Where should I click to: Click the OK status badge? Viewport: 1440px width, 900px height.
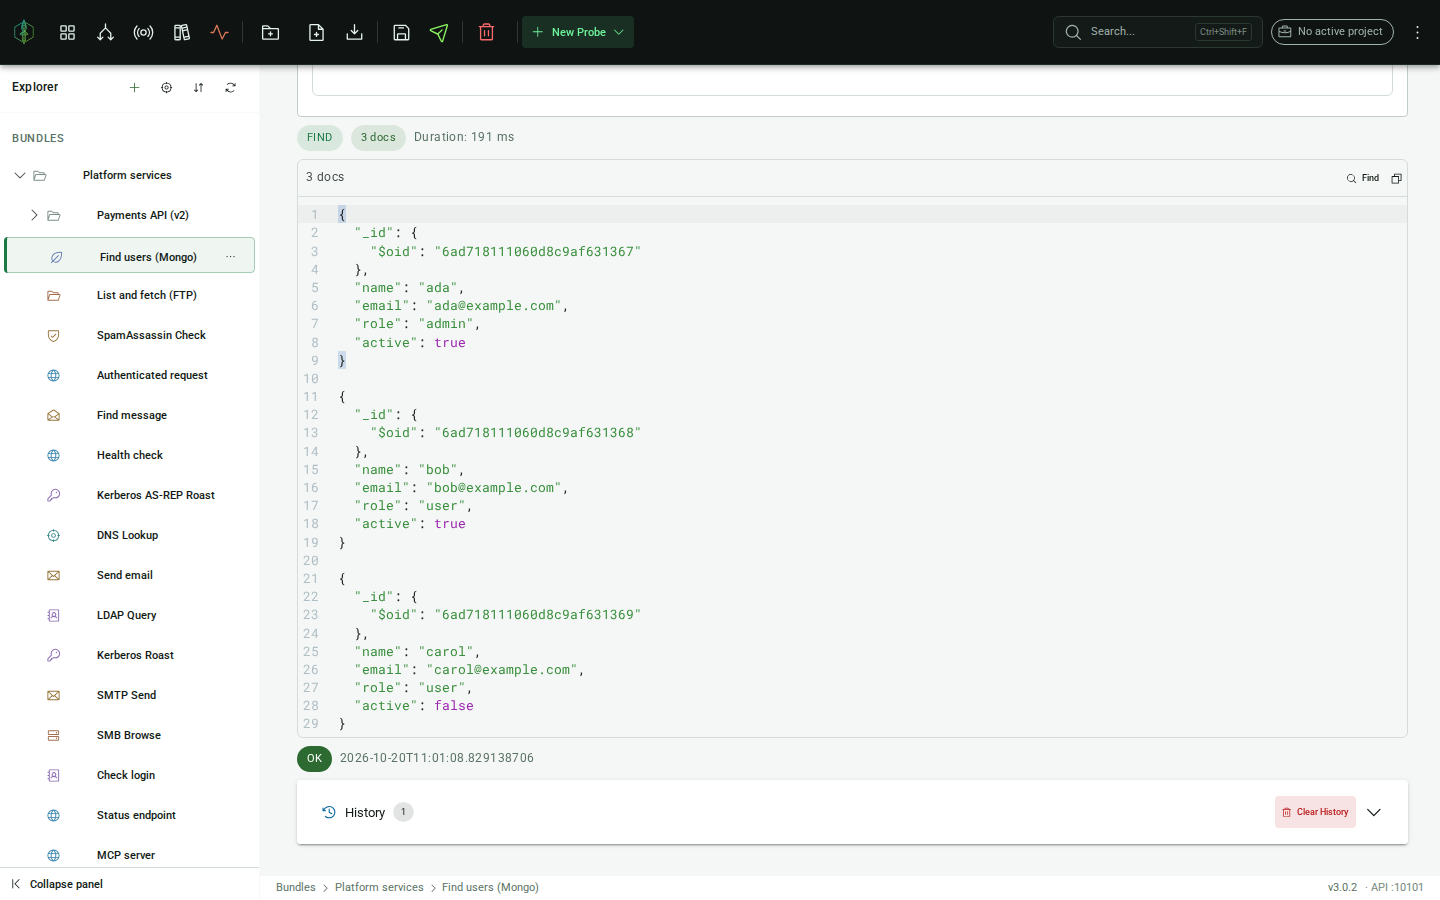[314, 758]
